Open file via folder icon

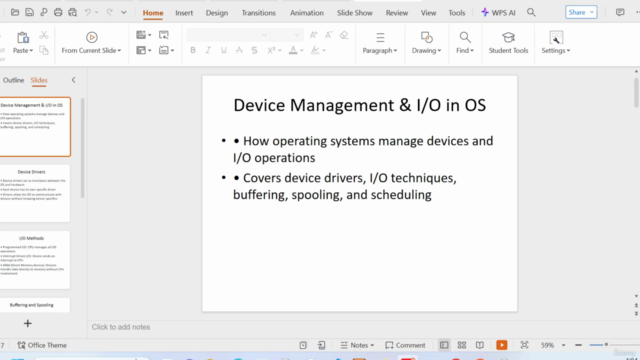(x=15, y=12)
